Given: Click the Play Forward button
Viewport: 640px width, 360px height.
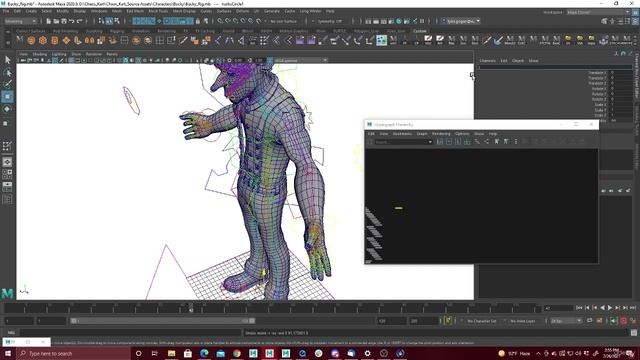Looking at the screenshot, I should [610, 308].
